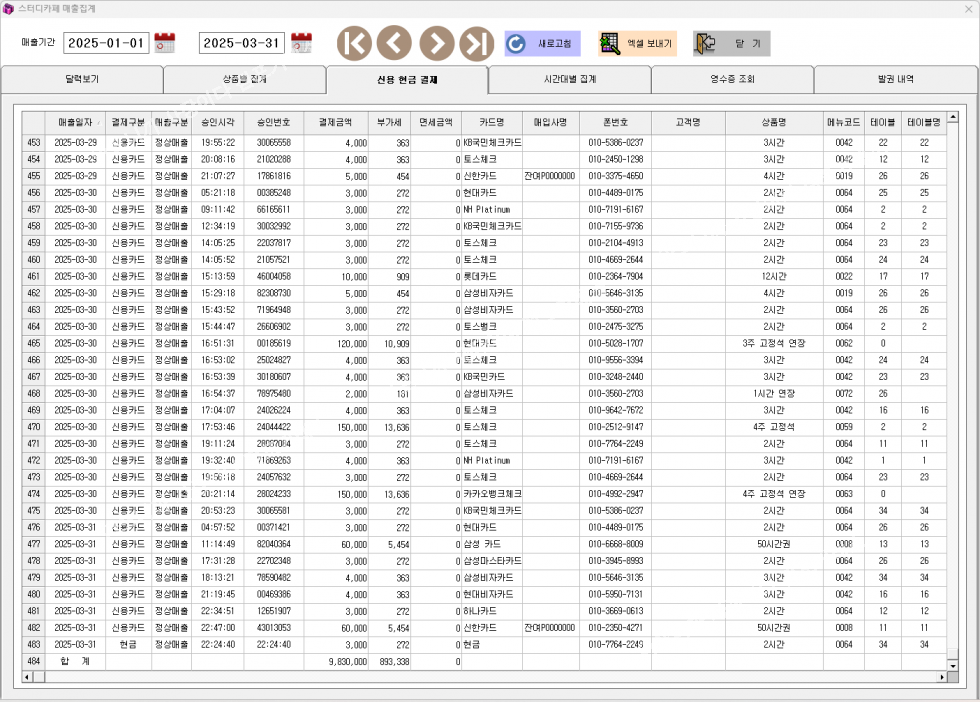Click the 120,000 payment amount cell
This screenshot has width=980, height=702.
point(336,343)
